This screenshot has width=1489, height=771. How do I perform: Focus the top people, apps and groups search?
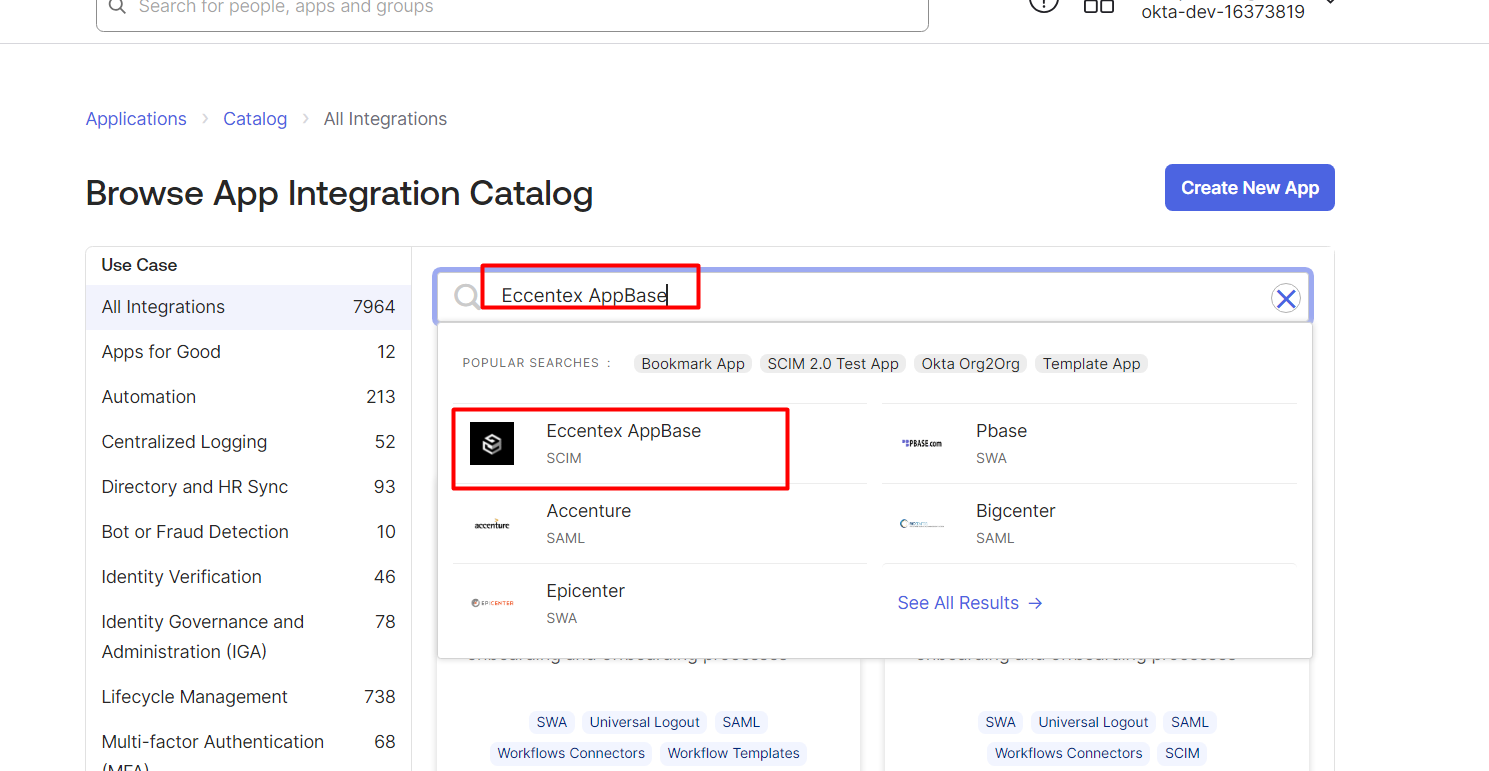512,10
